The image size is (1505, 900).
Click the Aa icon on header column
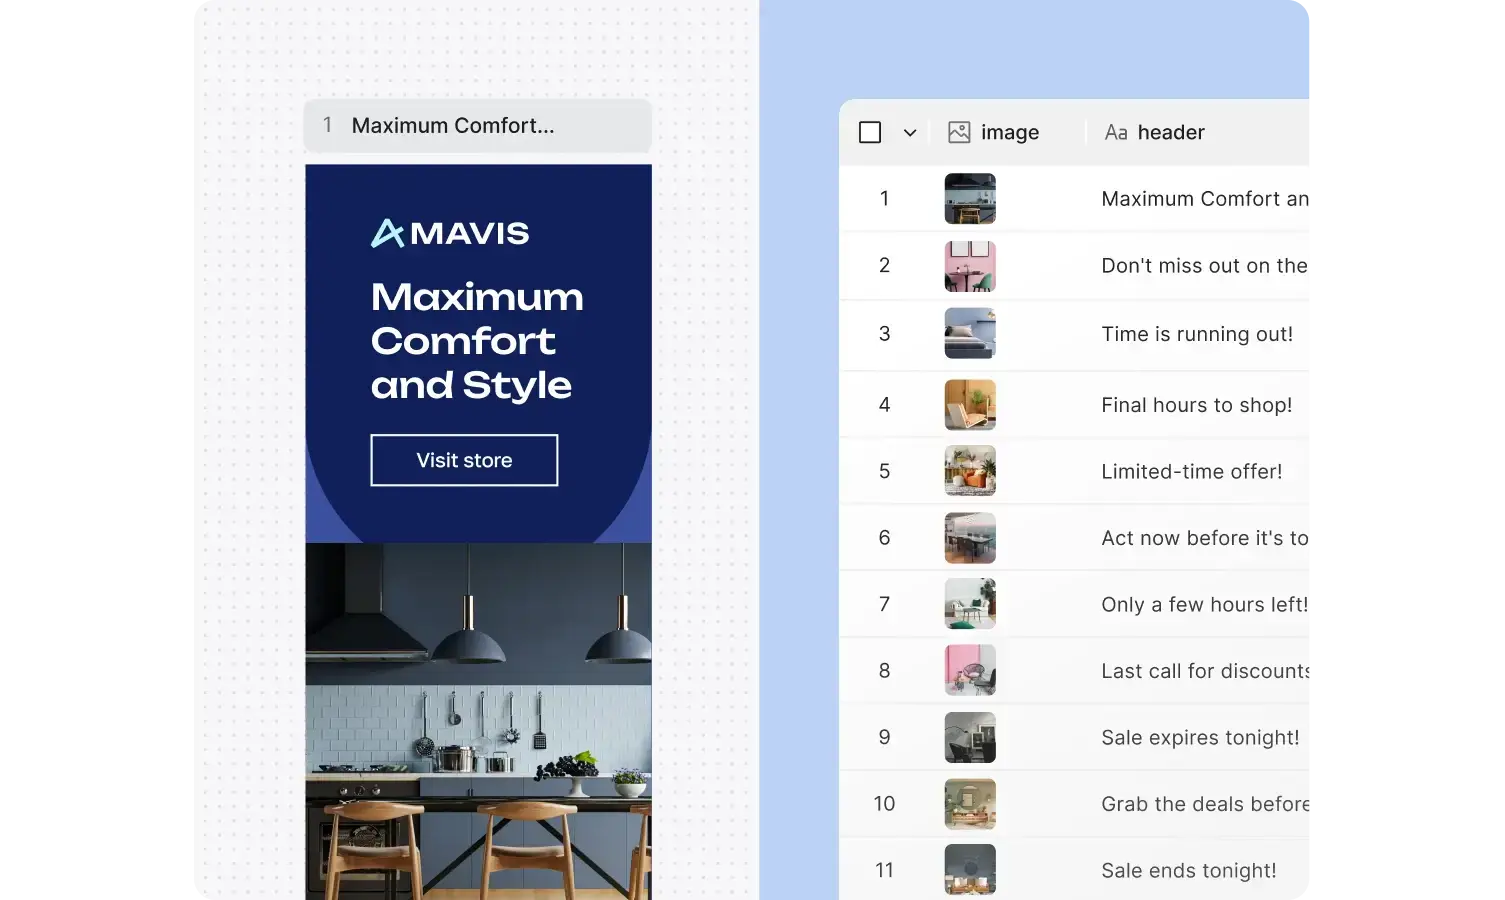(1116, 131)
